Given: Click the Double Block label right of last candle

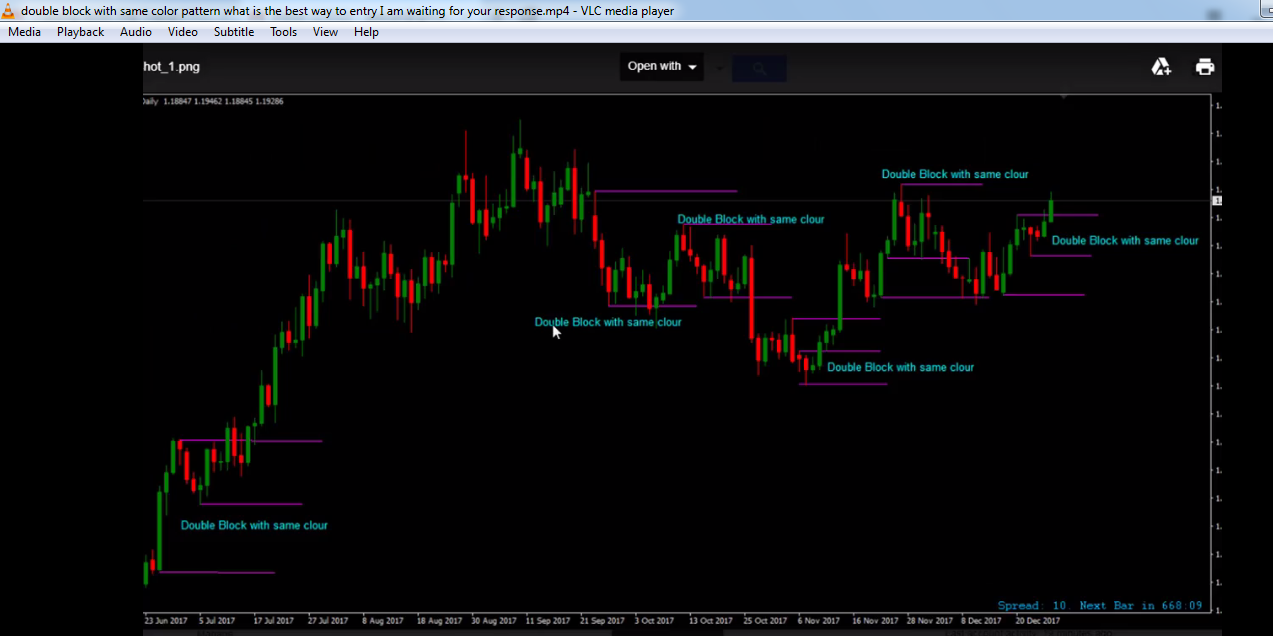Looking at the screenshot, I should tap(1125, 240).
